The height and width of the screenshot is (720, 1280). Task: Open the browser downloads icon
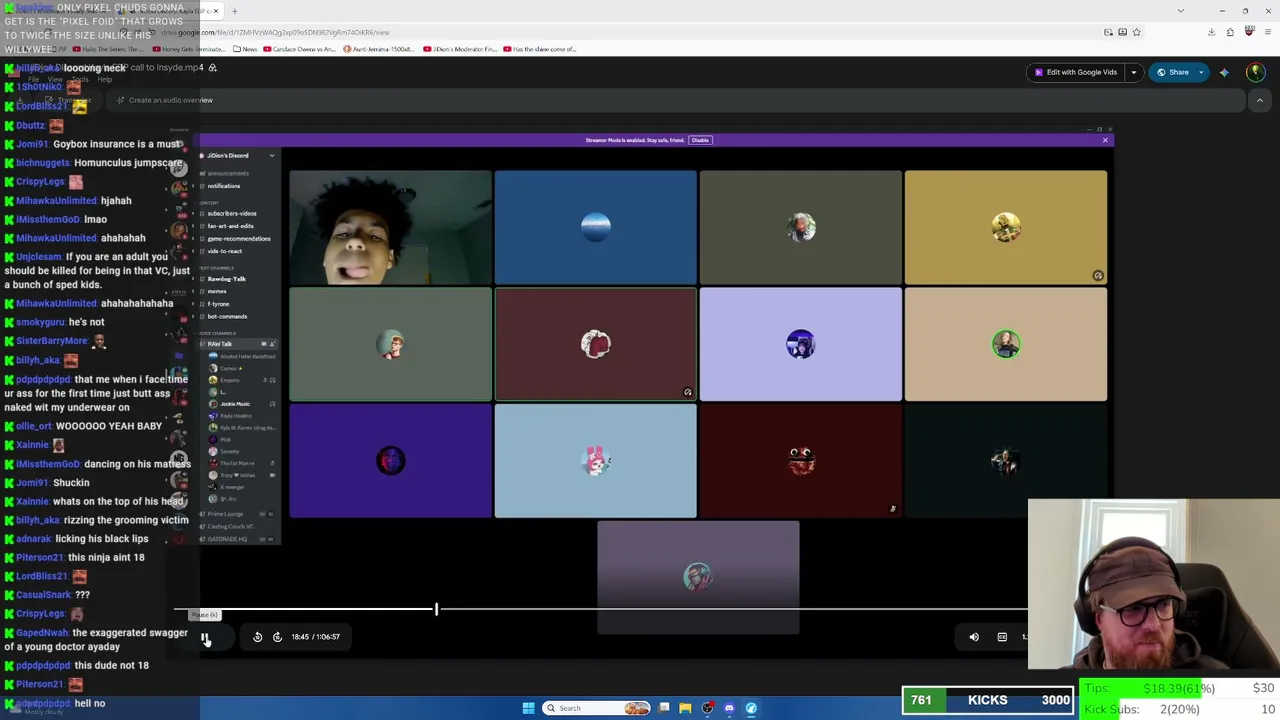point(1211,32)
